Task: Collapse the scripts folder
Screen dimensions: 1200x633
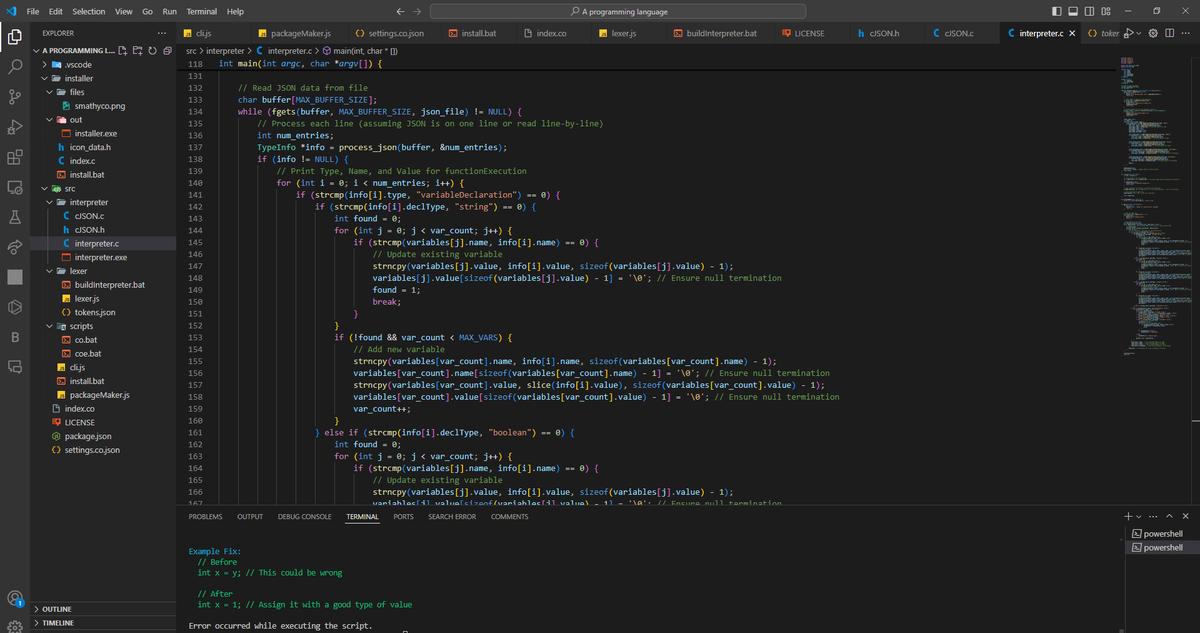Action: (105, 326)
